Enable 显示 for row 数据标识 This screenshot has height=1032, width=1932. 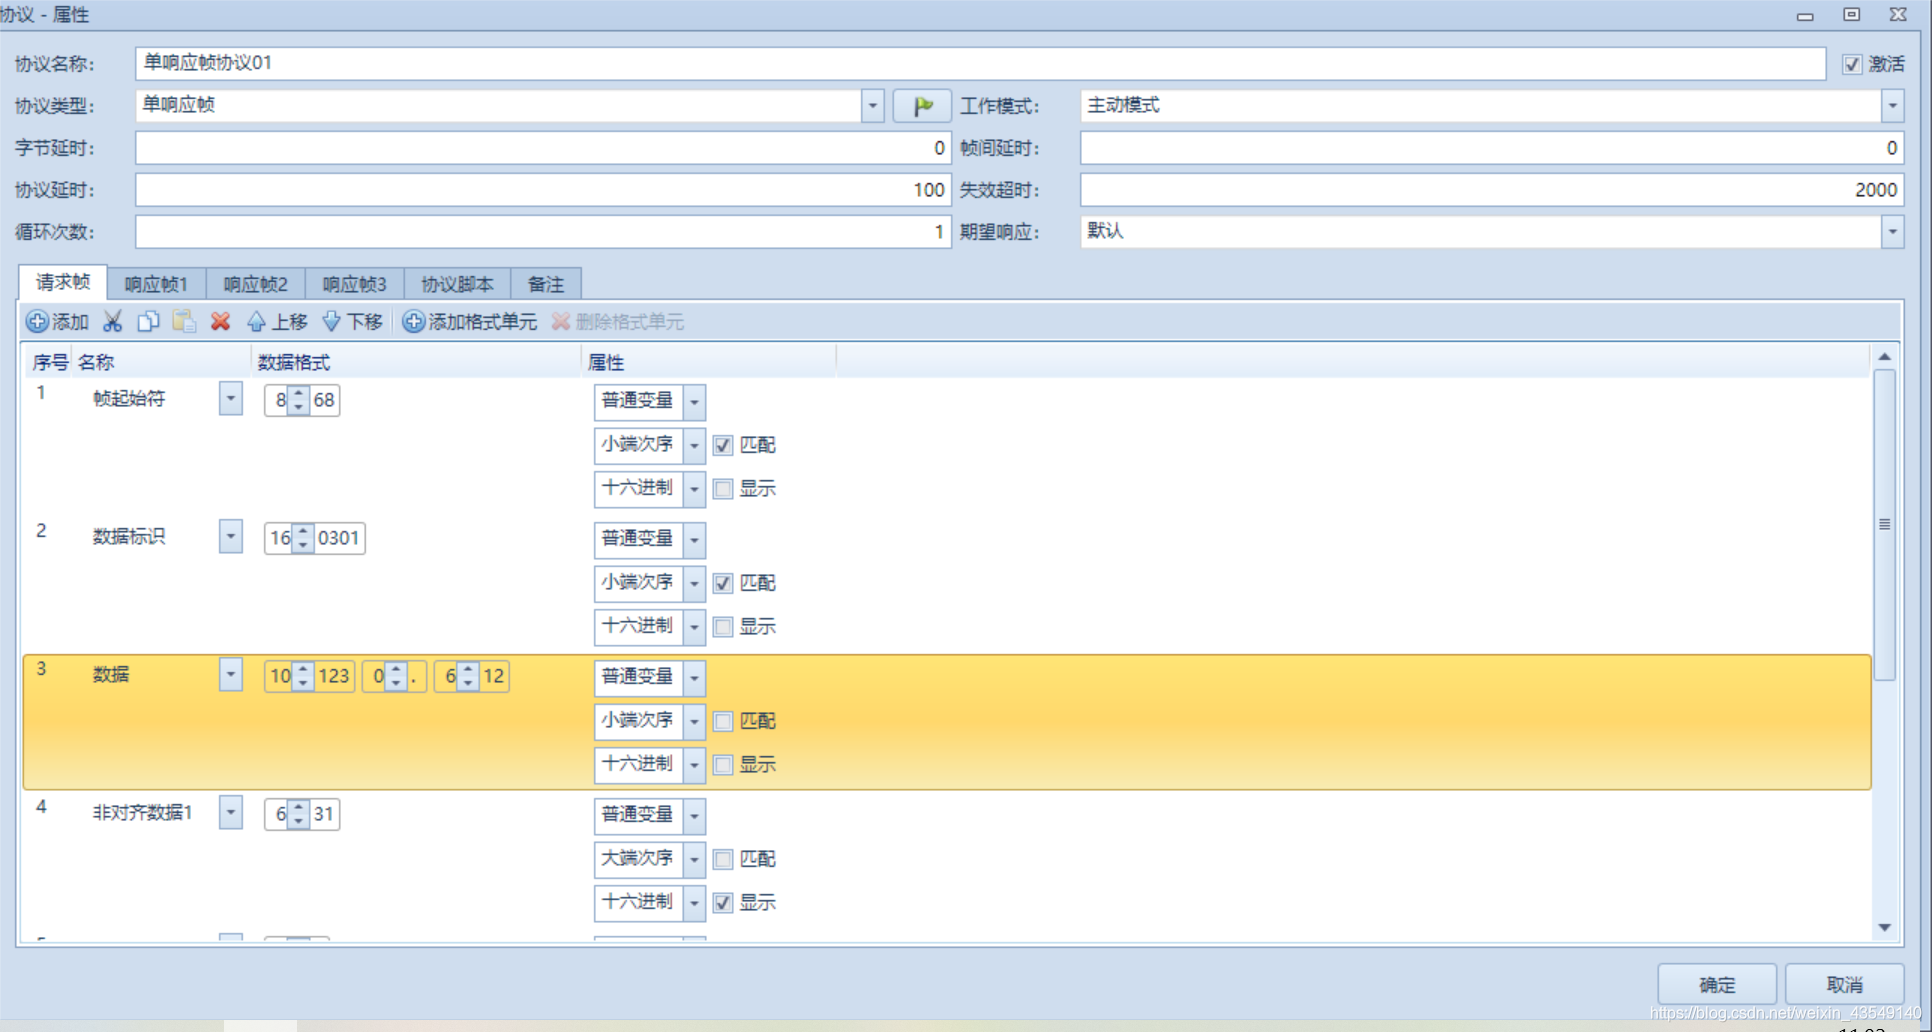click(723, 627)
